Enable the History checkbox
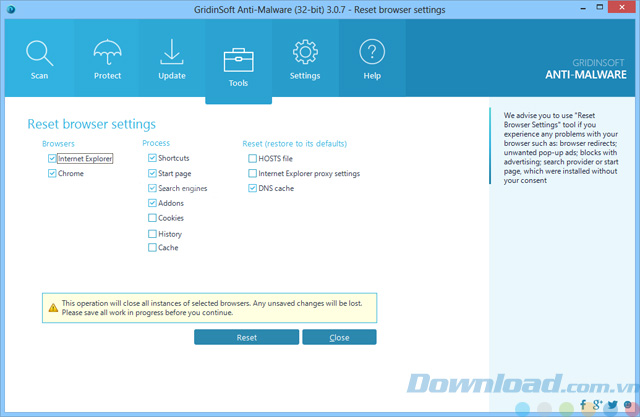640x417 pixels. (152, 234)
